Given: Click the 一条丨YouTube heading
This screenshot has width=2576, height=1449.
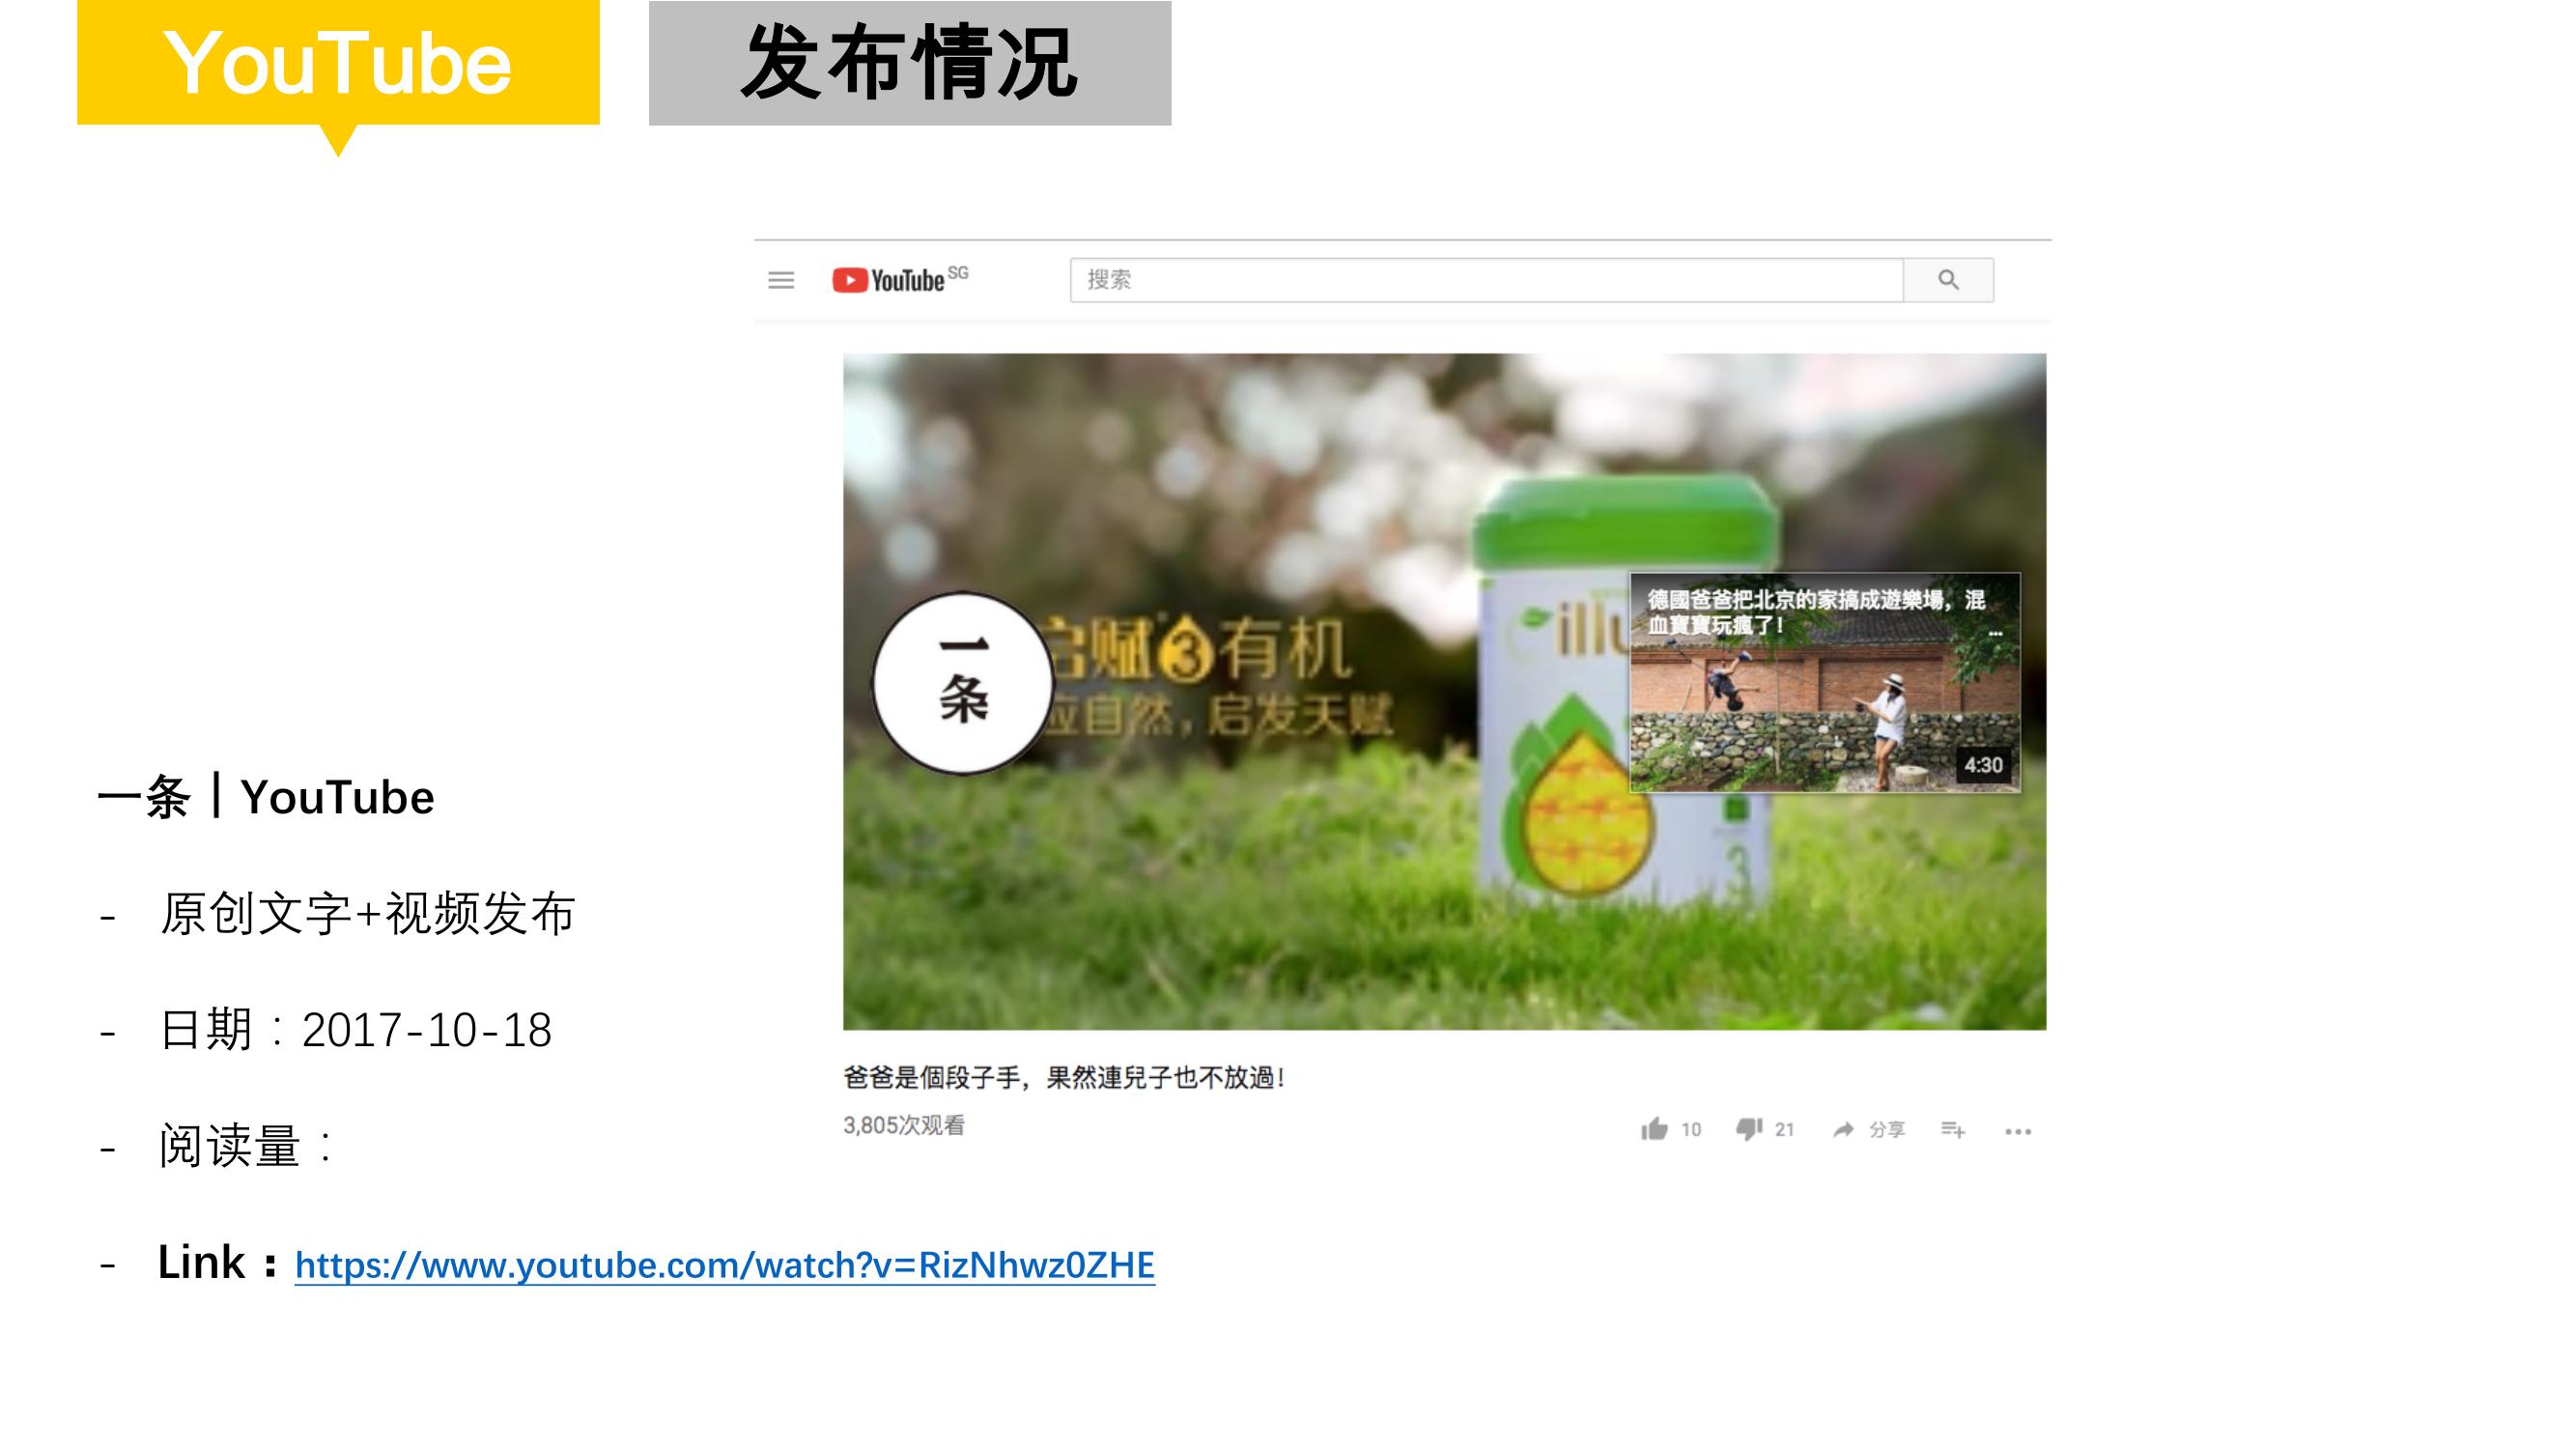Looking at the screenshot, I should (266, 797).
